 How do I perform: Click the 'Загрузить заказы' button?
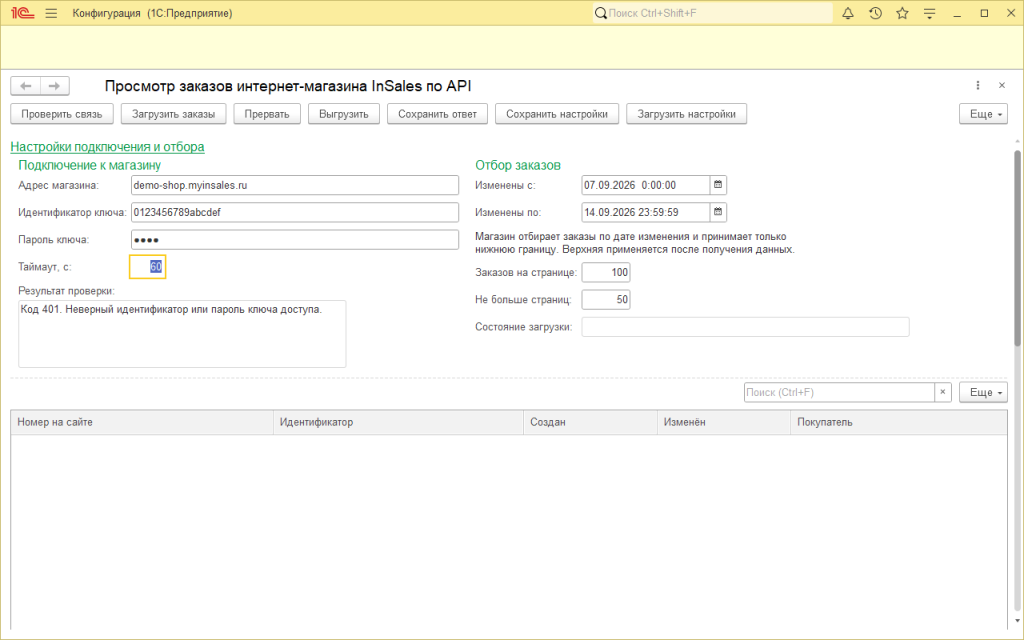click(x=173, y=114)
